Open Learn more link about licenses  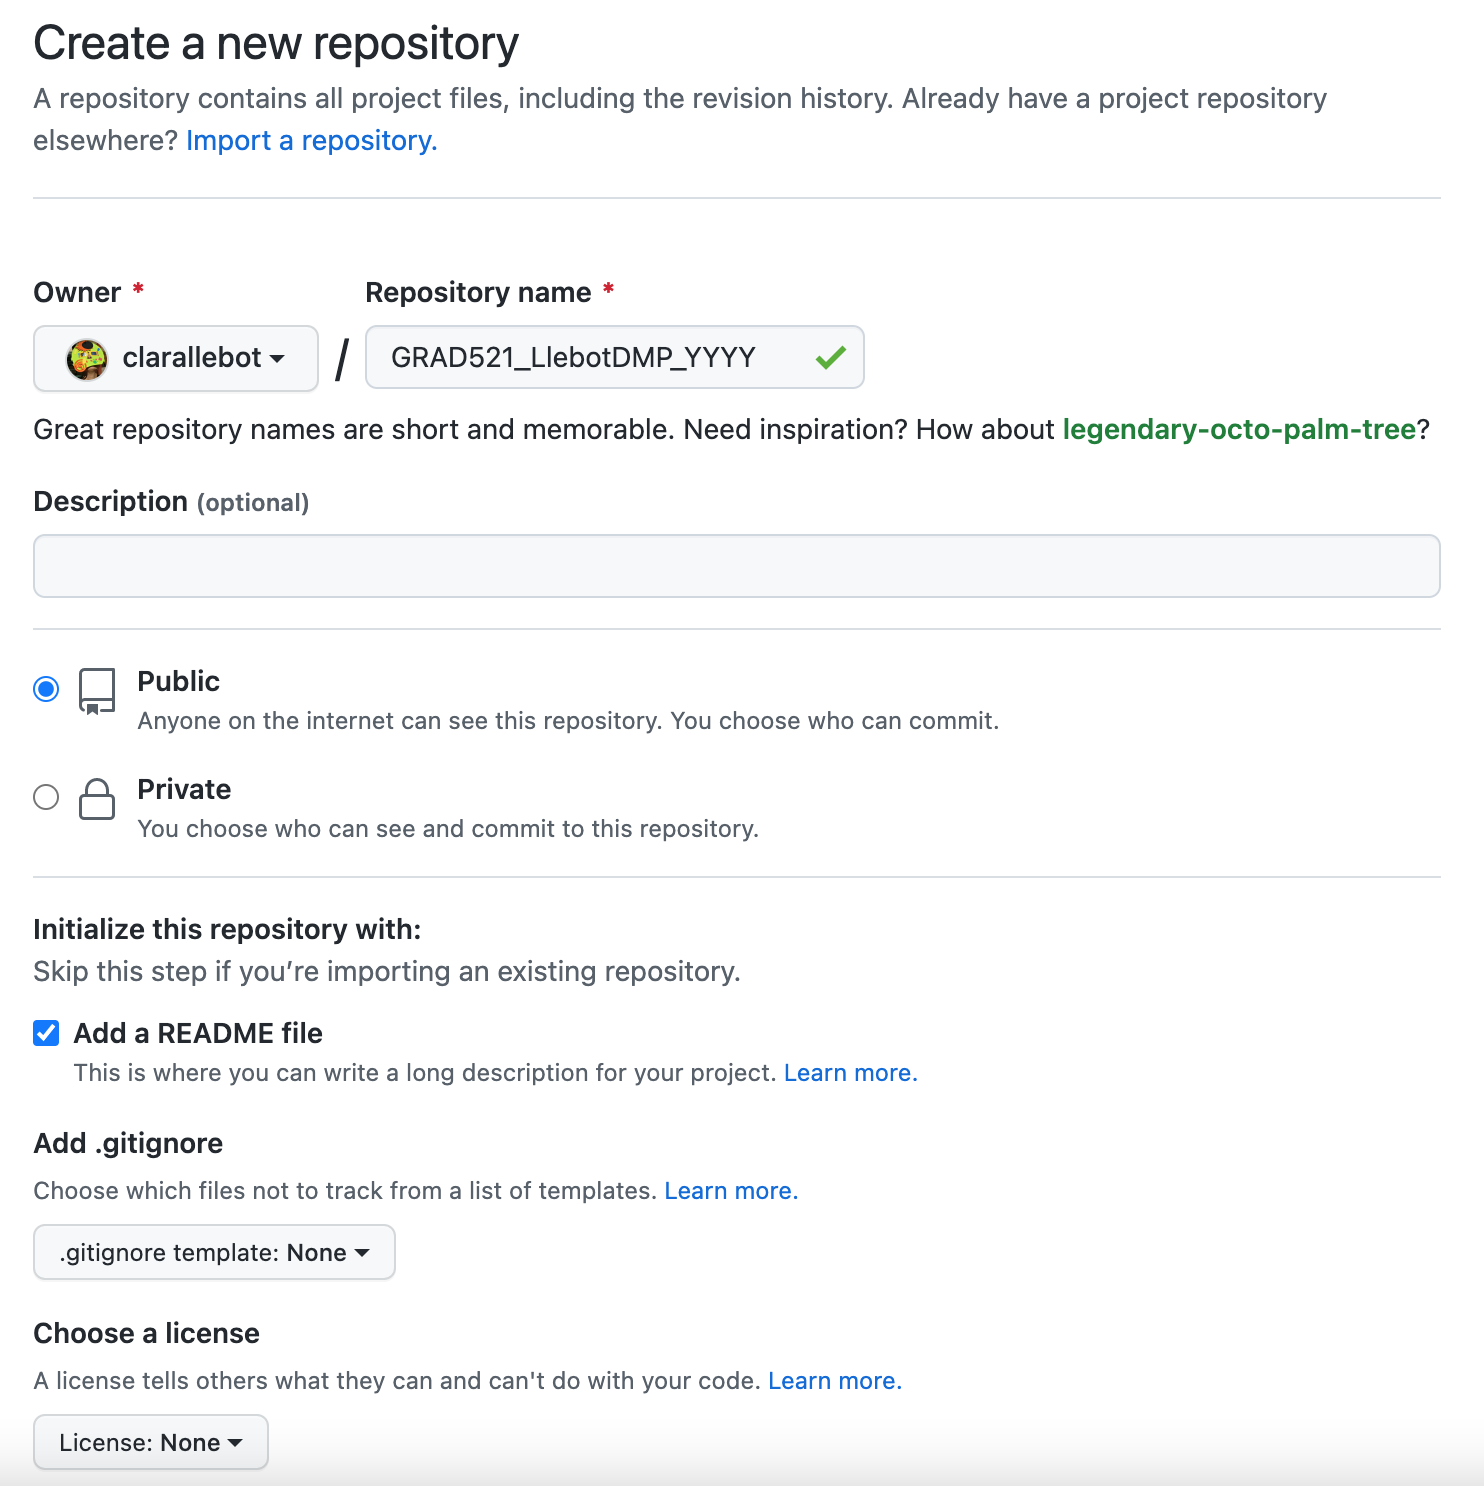(x=834, y=1381)
